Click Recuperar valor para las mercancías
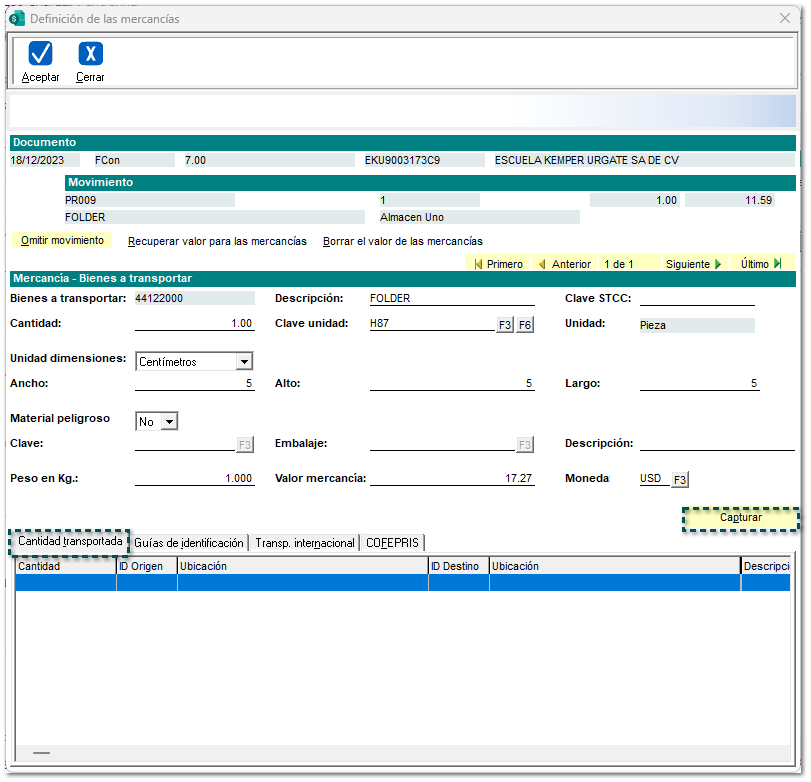Image resolution: width=811 pixels, height=782 pixels. (217, 241)
